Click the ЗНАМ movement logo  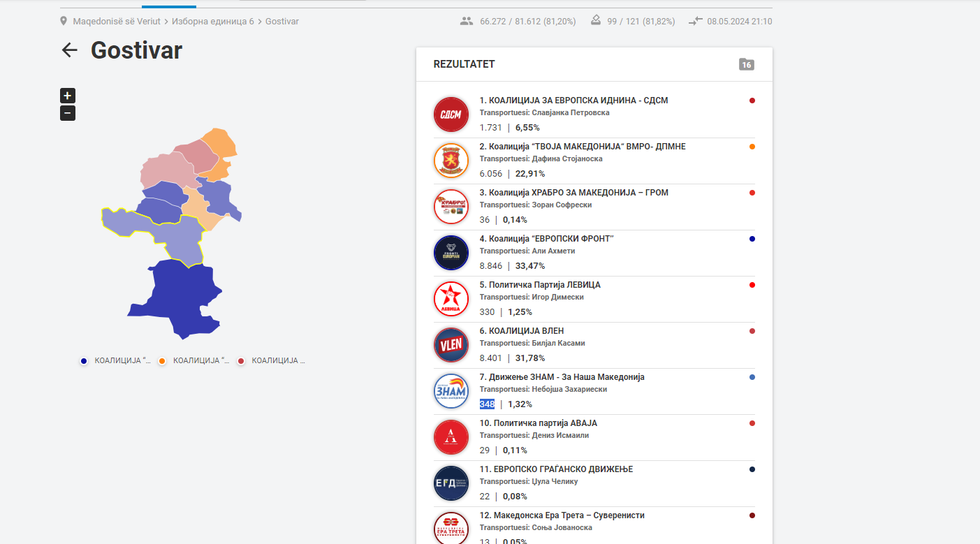tap(451, 391)
